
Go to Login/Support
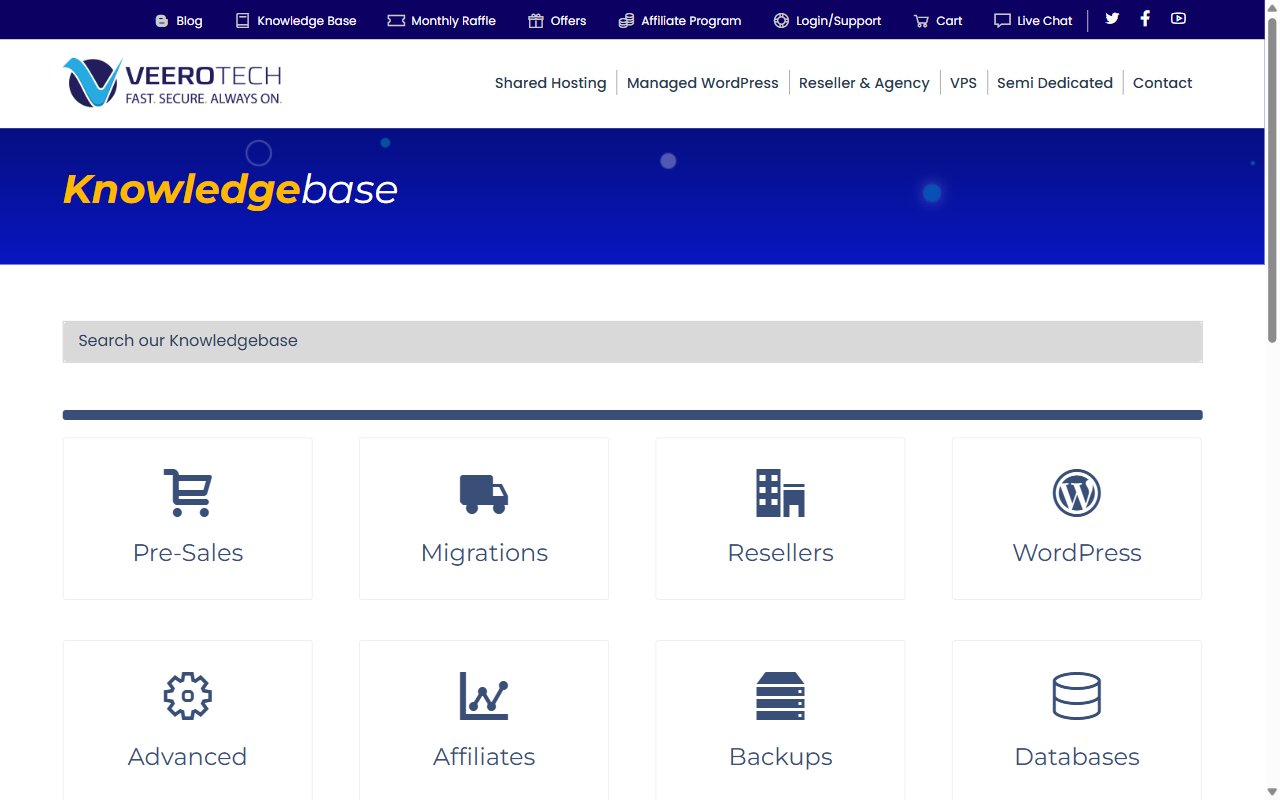click(x=828, y=20)
